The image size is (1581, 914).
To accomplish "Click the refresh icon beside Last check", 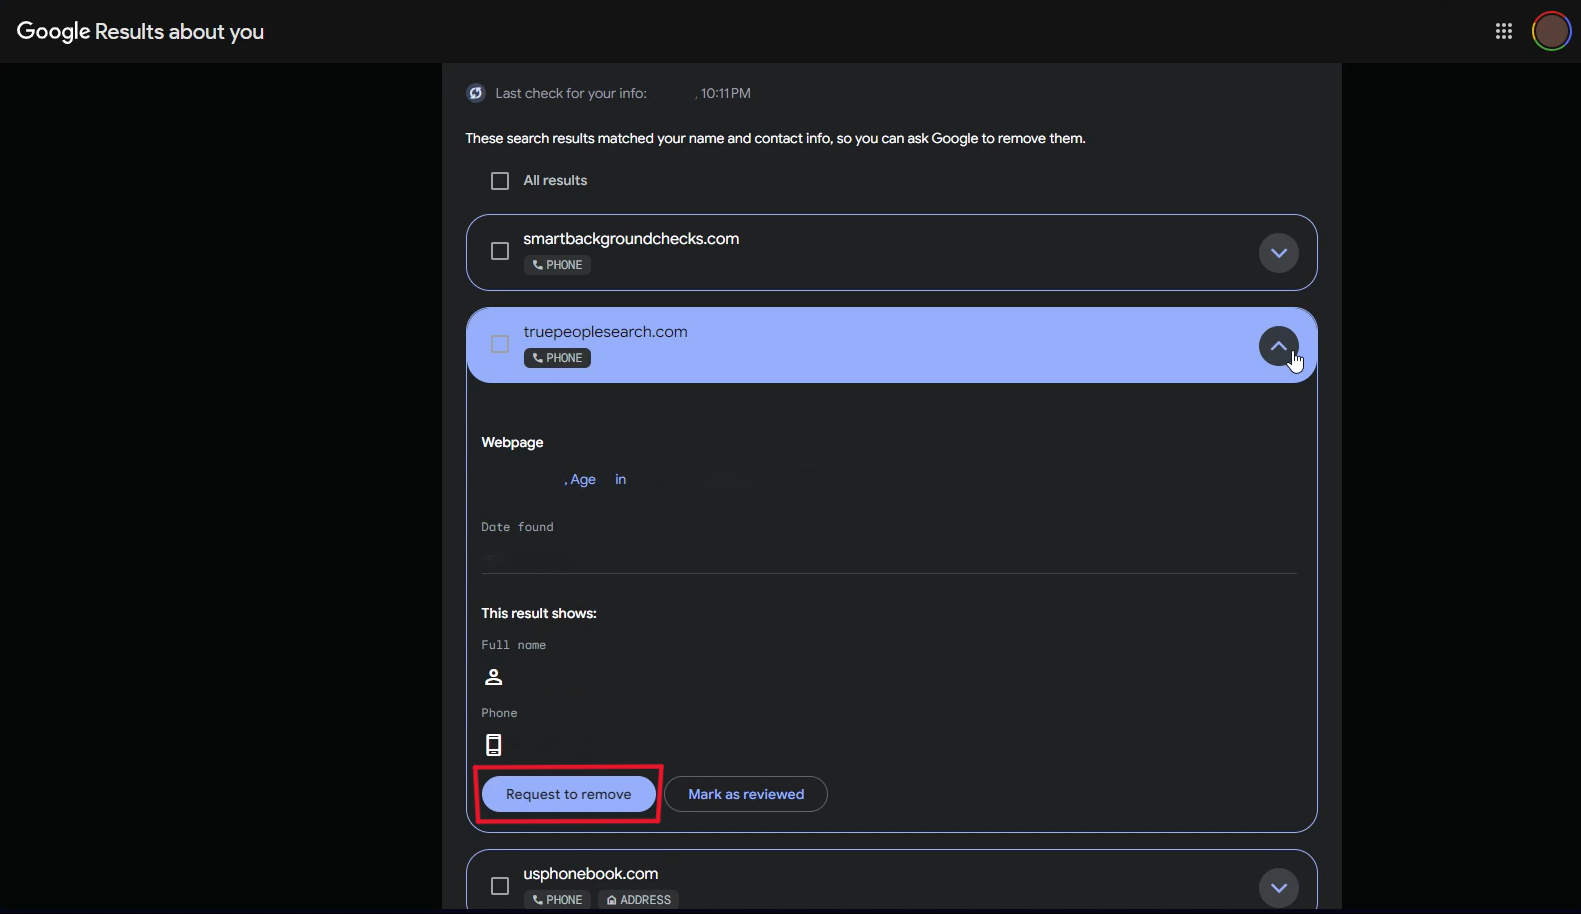I will 476,93.
